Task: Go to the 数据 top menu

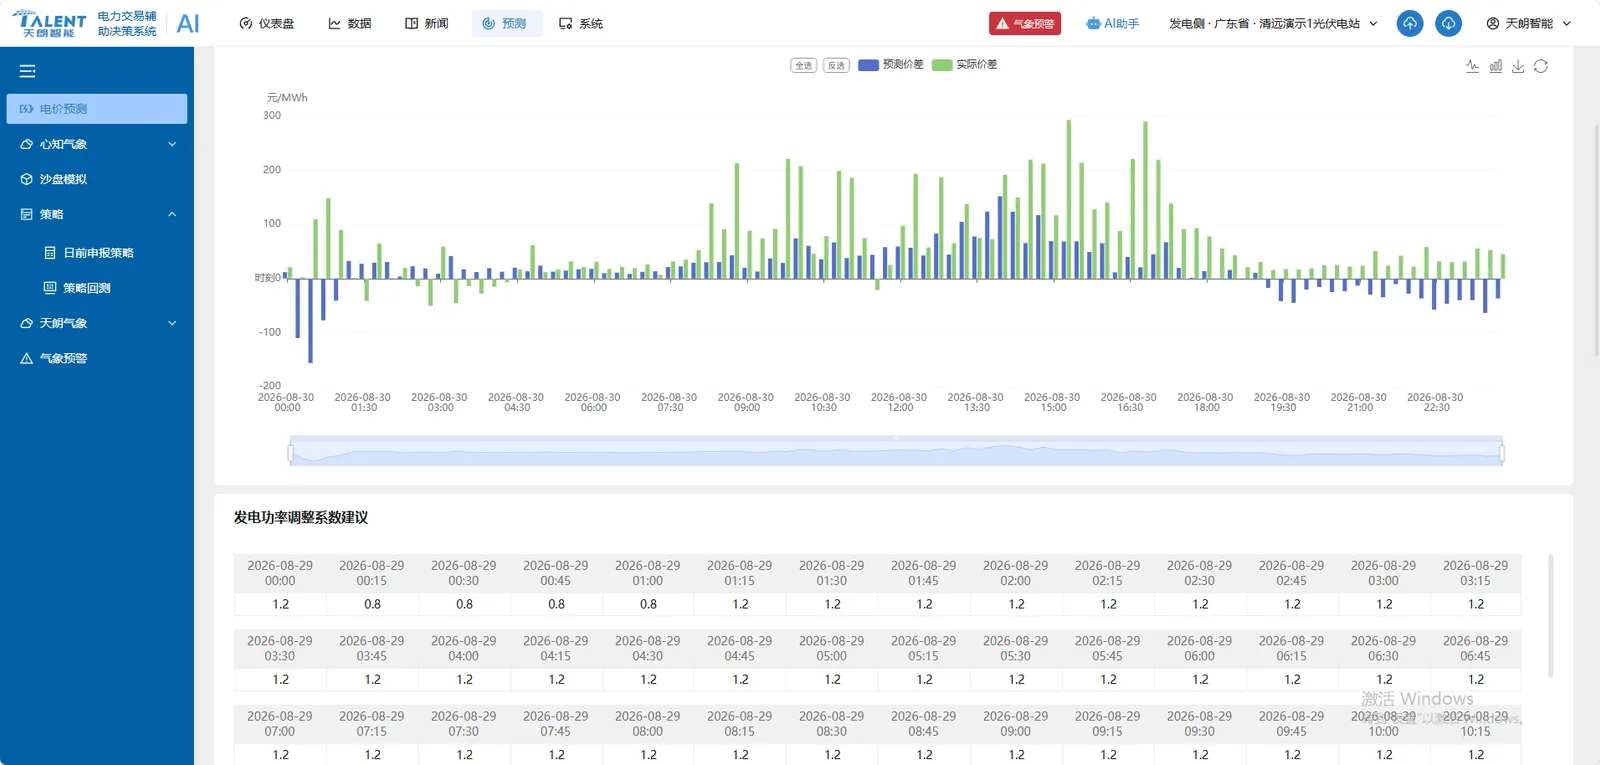Action: click(350, 23)
